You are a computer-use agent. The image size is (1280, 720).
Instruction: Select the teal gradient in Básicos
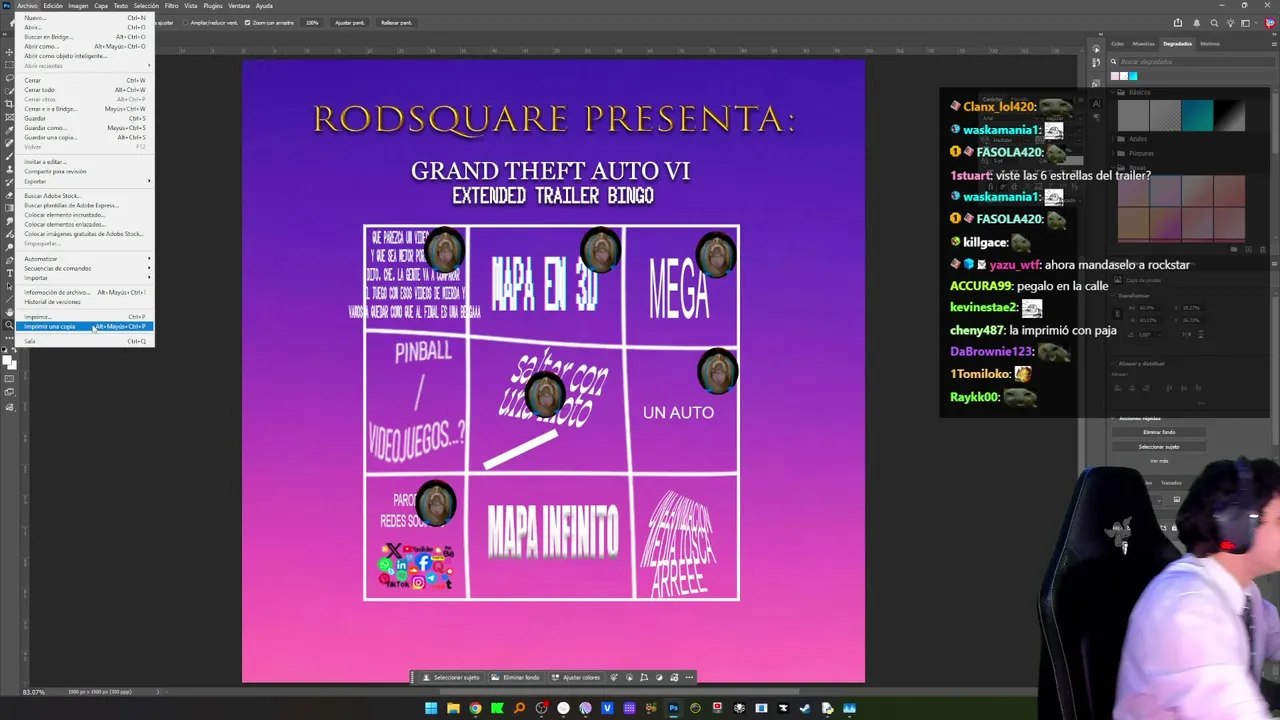coord(1197,115)
